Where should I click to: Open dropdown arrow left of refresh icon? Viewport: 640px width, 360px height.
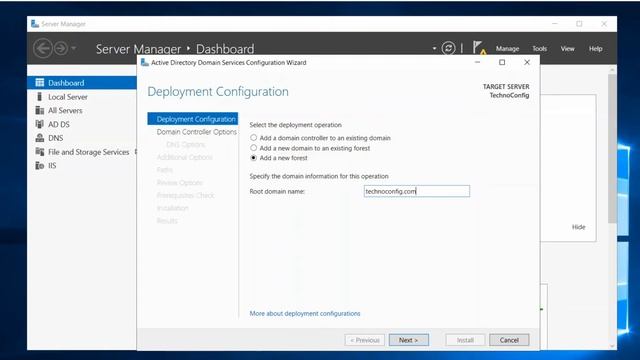click(434, 49)
